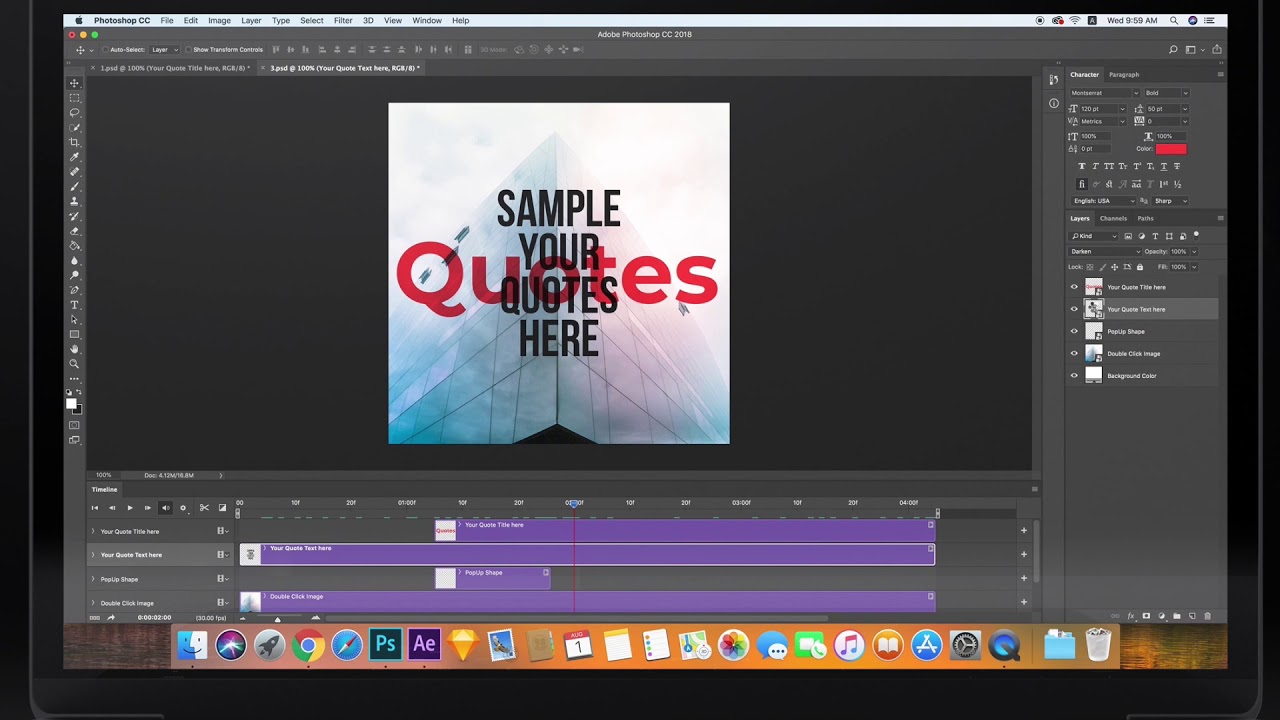Select the Eraser tool
This screenshot has height=720, width=1280.
tap(75, 231)
